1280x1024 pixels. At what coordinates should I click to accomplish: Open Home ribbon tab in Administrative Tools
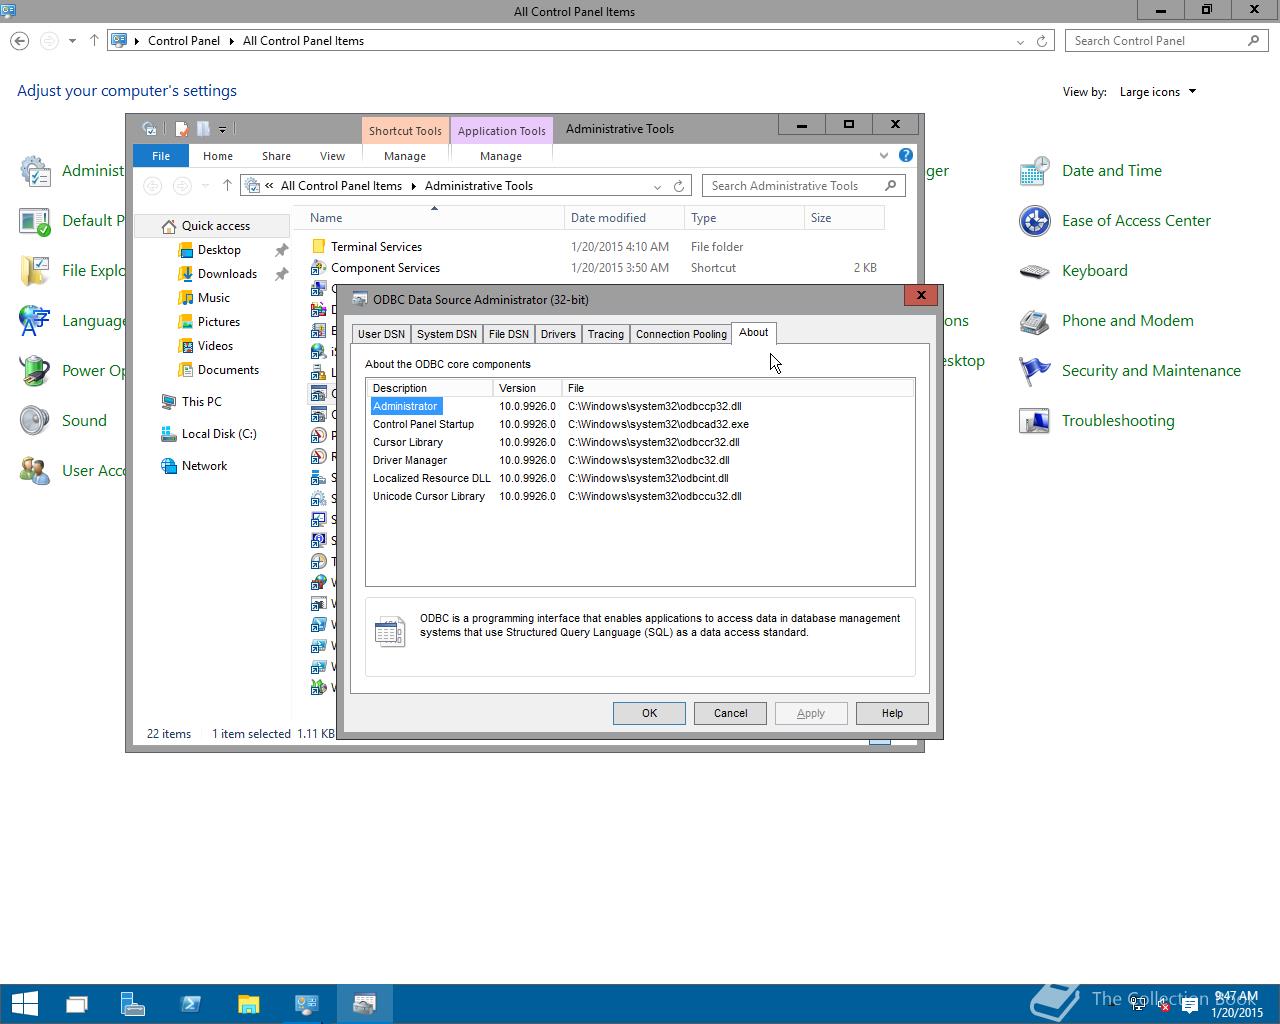[x=218, y=156]
